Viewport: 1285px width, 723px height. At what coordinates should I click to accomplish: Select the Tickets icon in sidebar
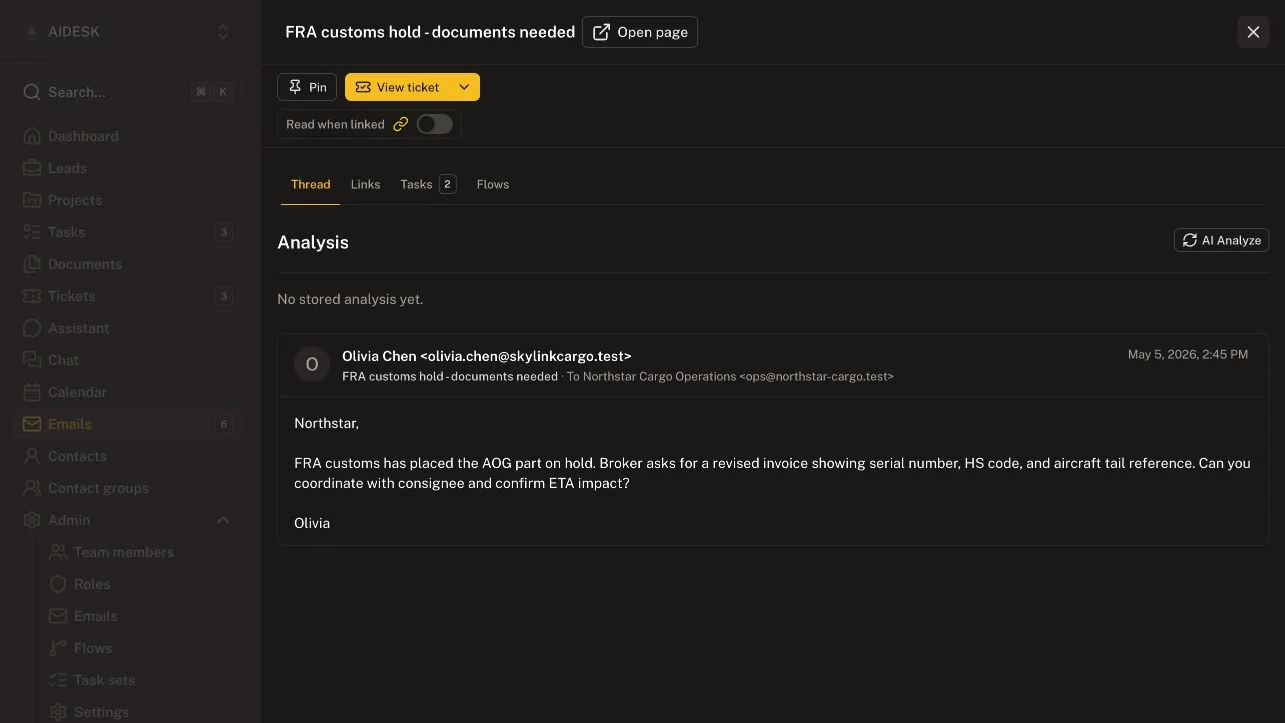(32, 296)
